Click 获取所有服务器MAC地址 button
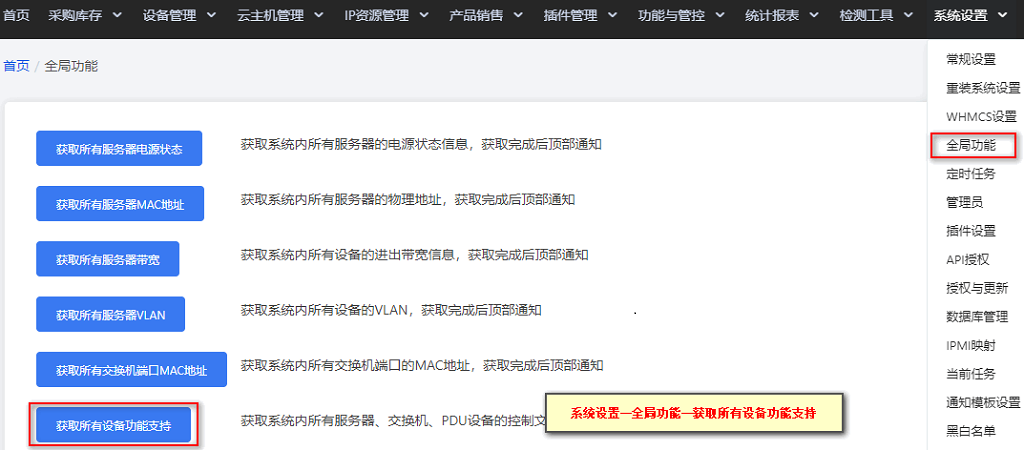The width and height of the screenshot is (1024, 450). pos(120,204)
